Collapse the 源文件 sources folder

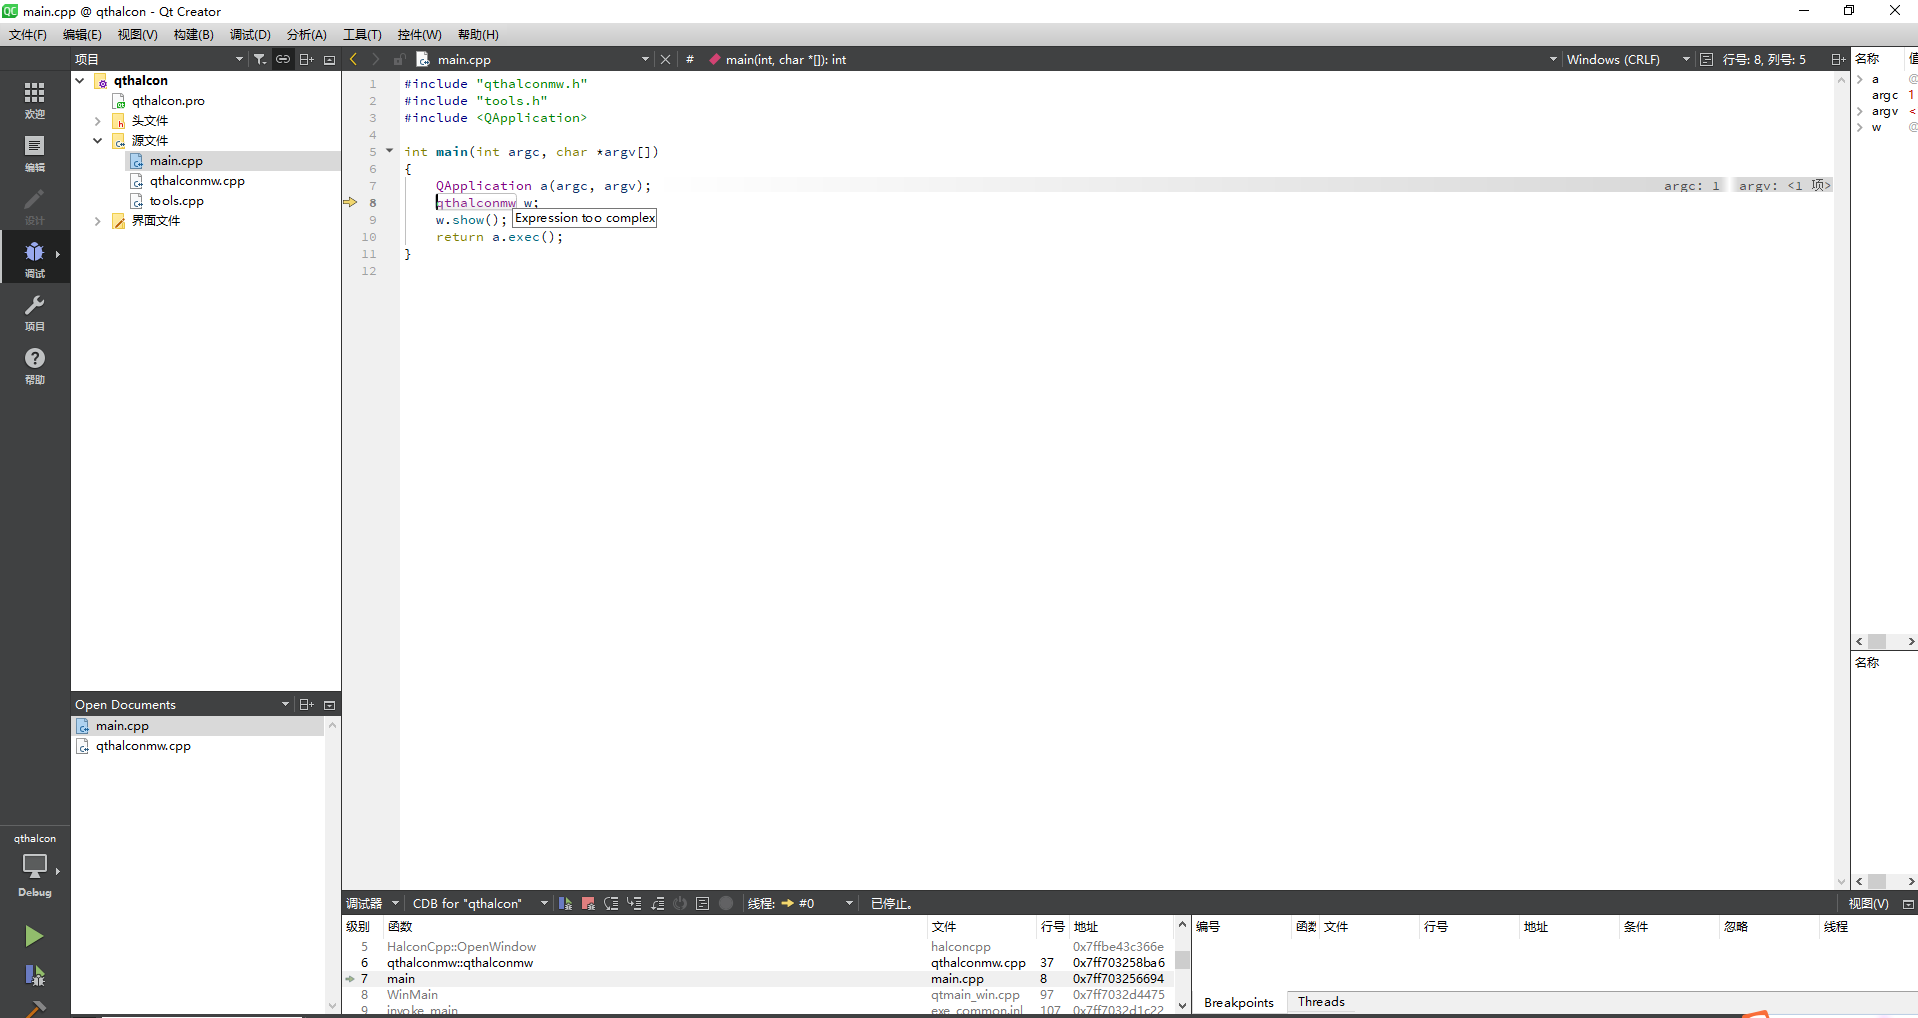tap(98, 141)
